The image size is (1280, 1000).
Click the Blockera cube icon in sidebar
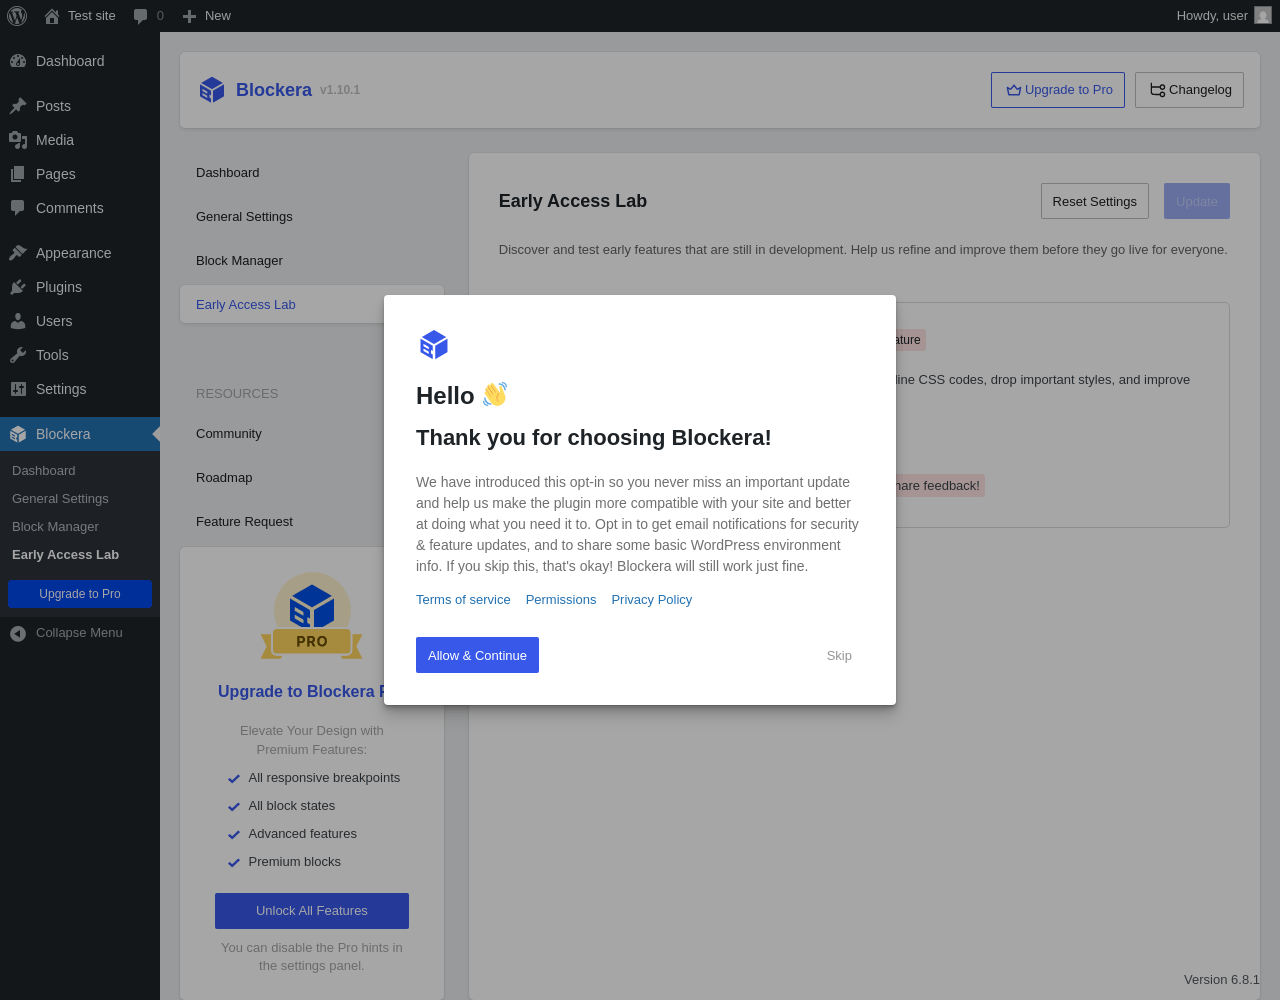[x=18, y=434]
